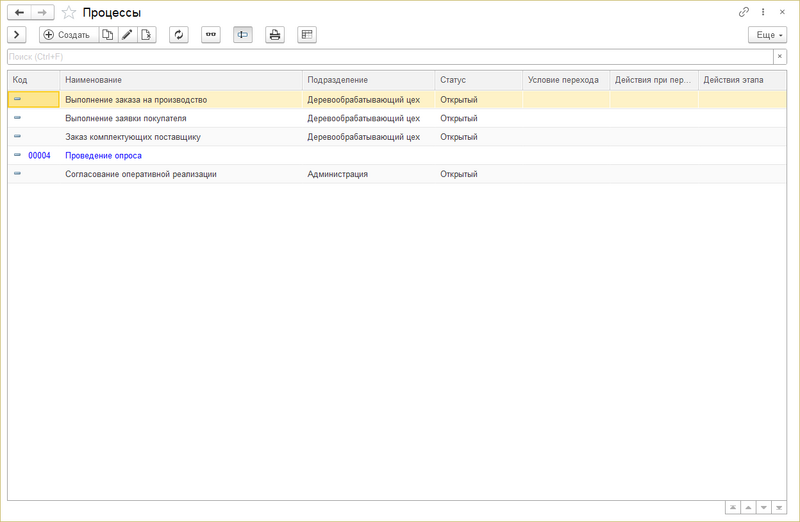Screen dimensions: 800x522
Task: Jump to the last list record
Action: pos(779,507)
